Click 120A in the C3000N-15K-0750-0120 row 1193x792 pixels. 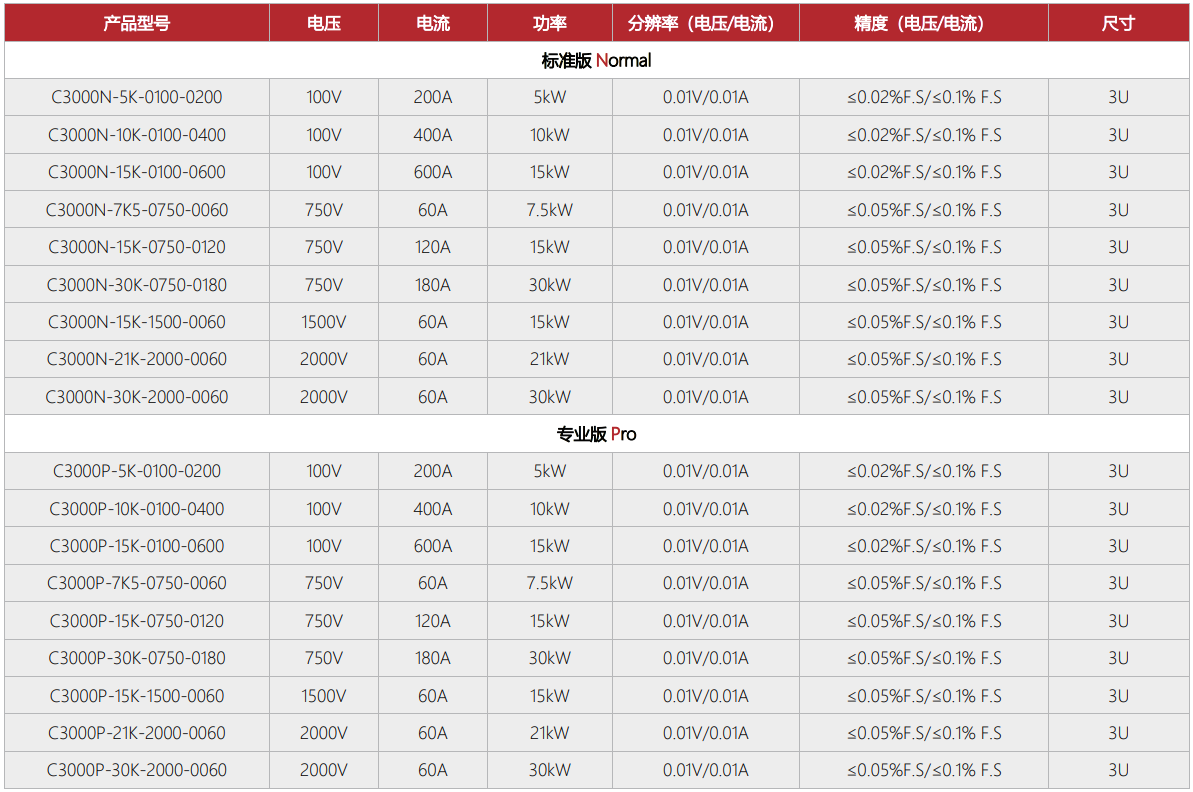(433, 247)
